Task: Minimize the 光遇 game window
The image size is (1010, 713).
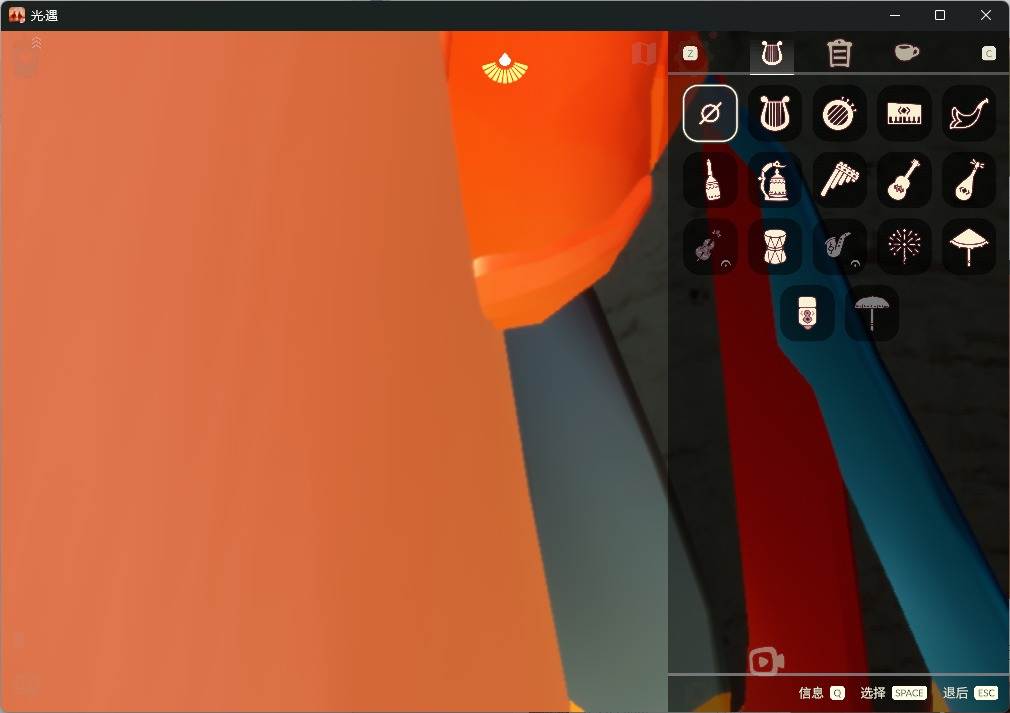Action: point(895,15)
